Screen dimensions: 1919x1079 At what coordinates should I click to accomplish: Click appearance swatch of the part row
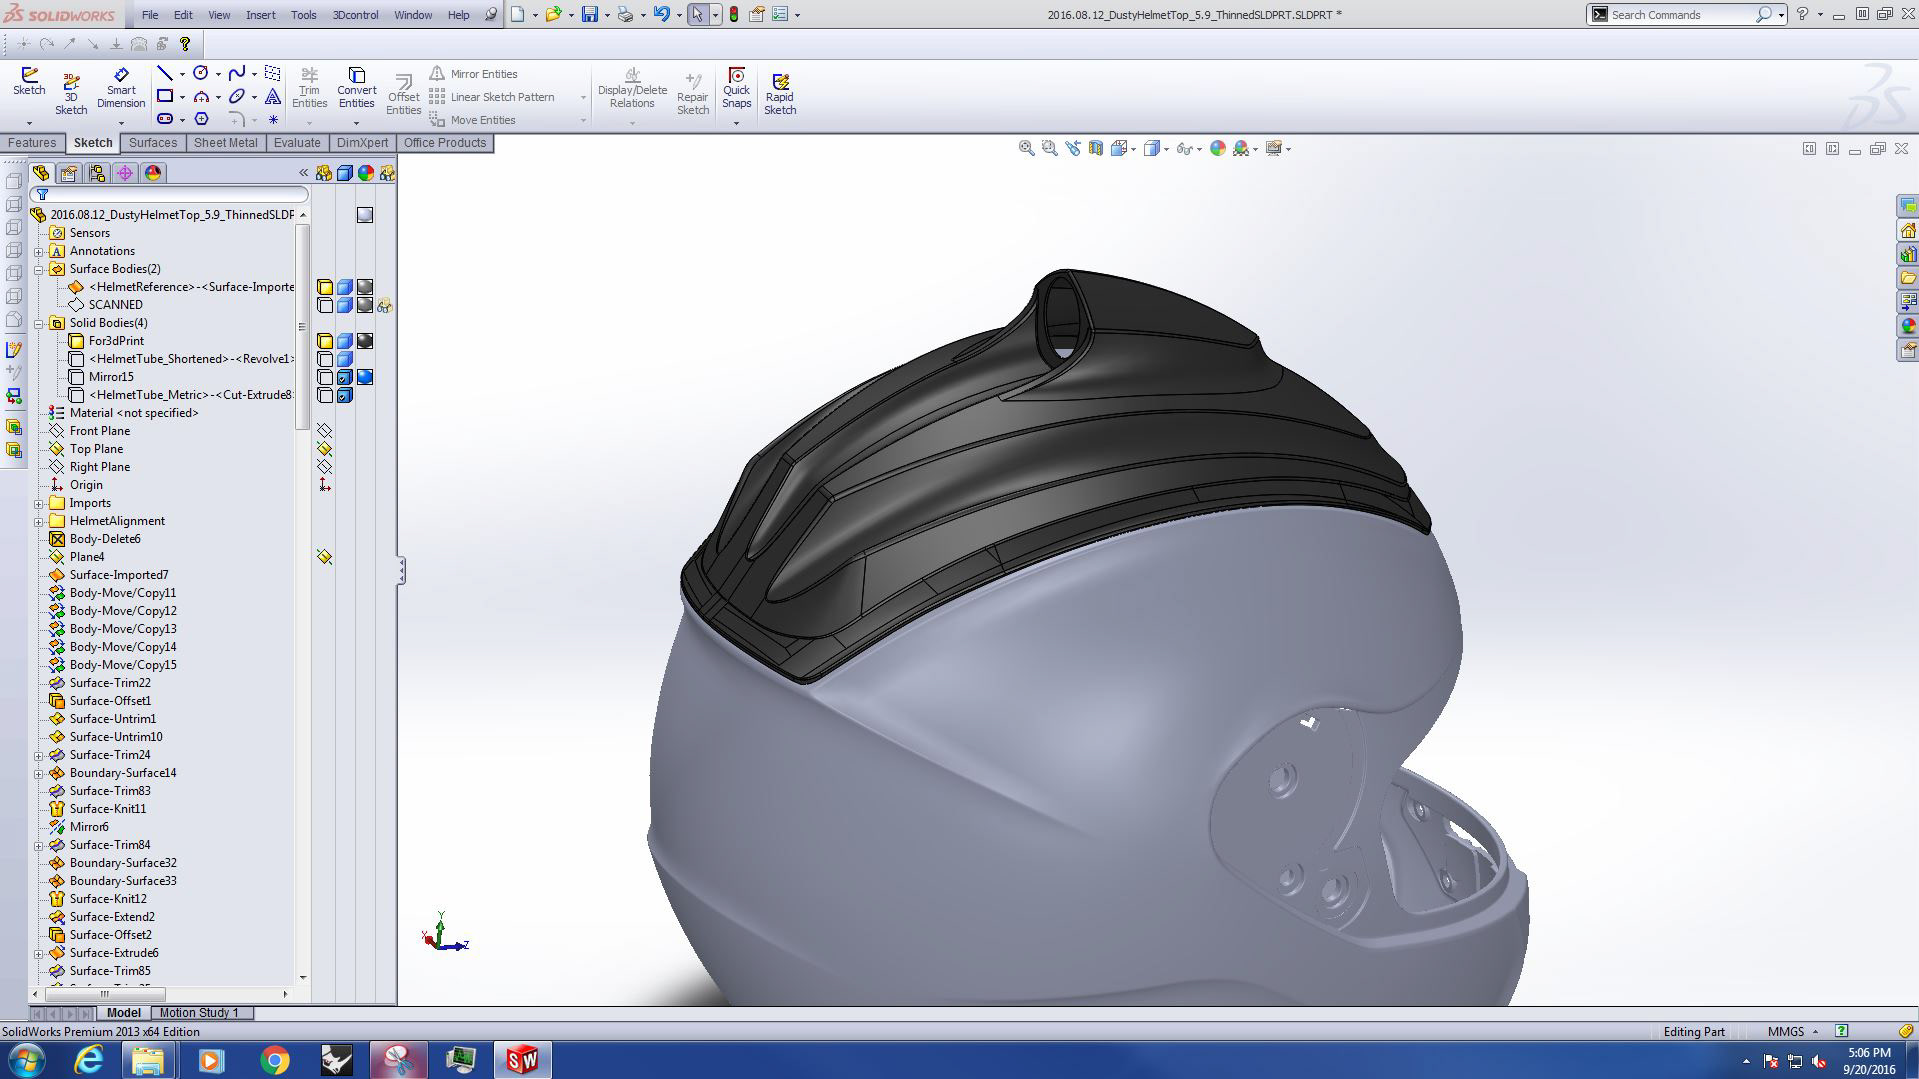click(x=365, y=215)
